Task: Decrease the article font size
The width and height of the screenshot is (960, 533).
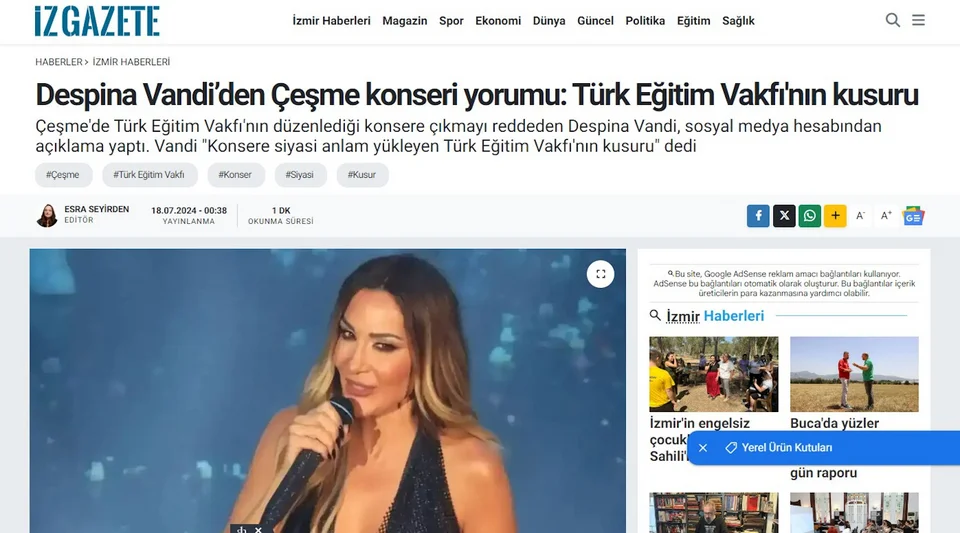Action: tap(860, 216)
